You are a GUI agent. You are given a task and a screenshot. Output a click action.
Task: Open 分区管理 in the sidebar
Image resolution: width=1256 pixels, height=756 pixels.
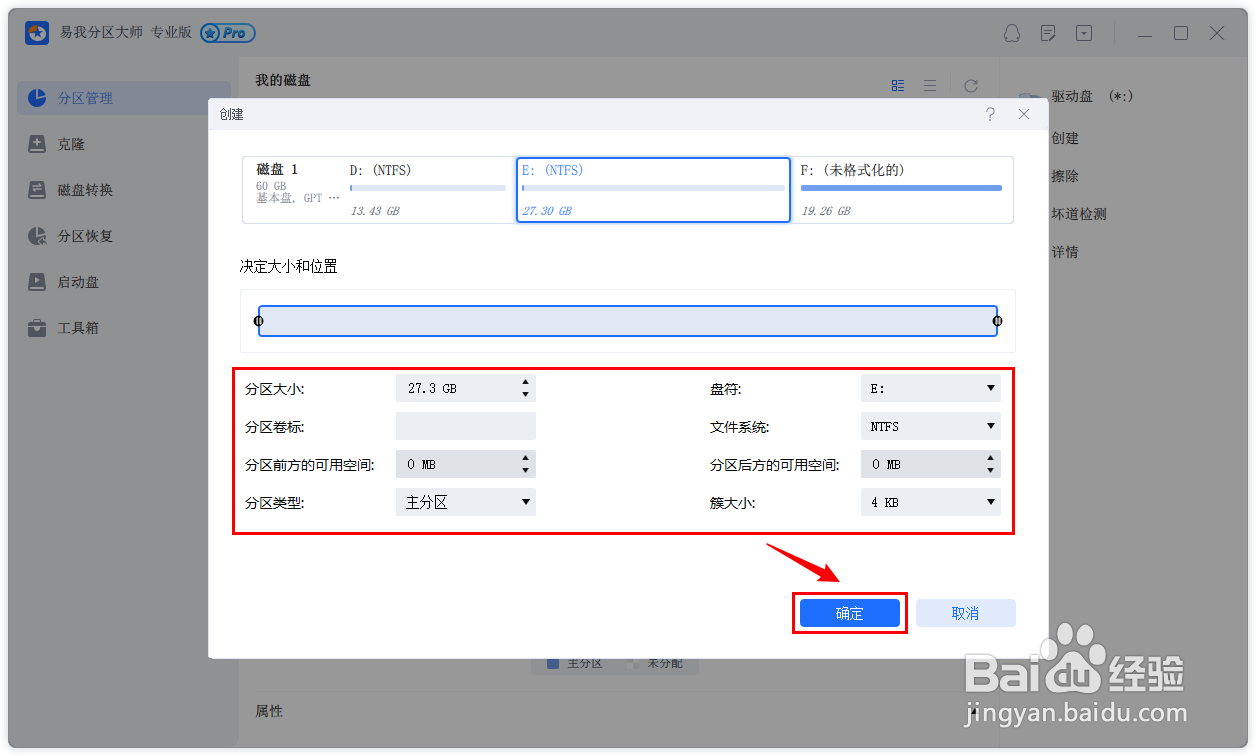tap(124, 98)
